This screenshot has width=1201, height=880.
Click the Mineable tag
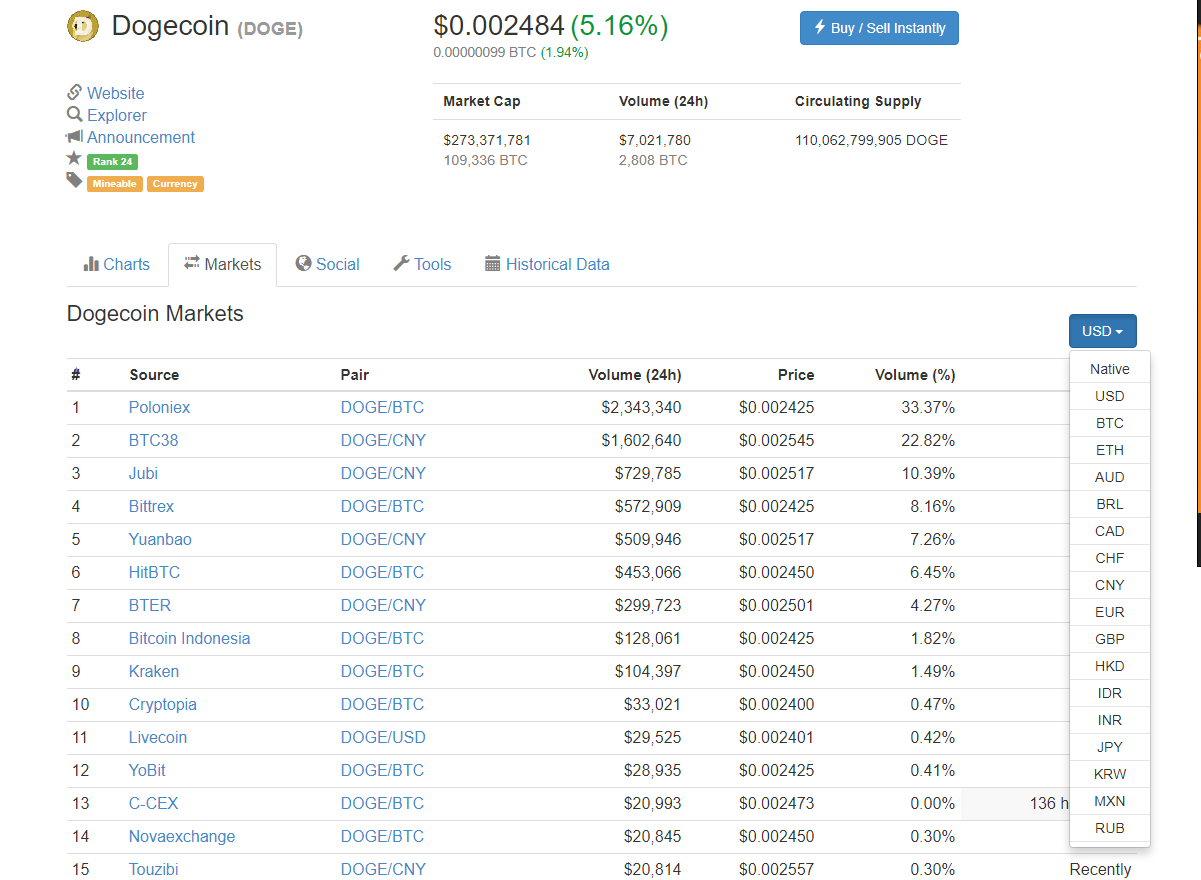pyautogui.click(x=115, y=184)
